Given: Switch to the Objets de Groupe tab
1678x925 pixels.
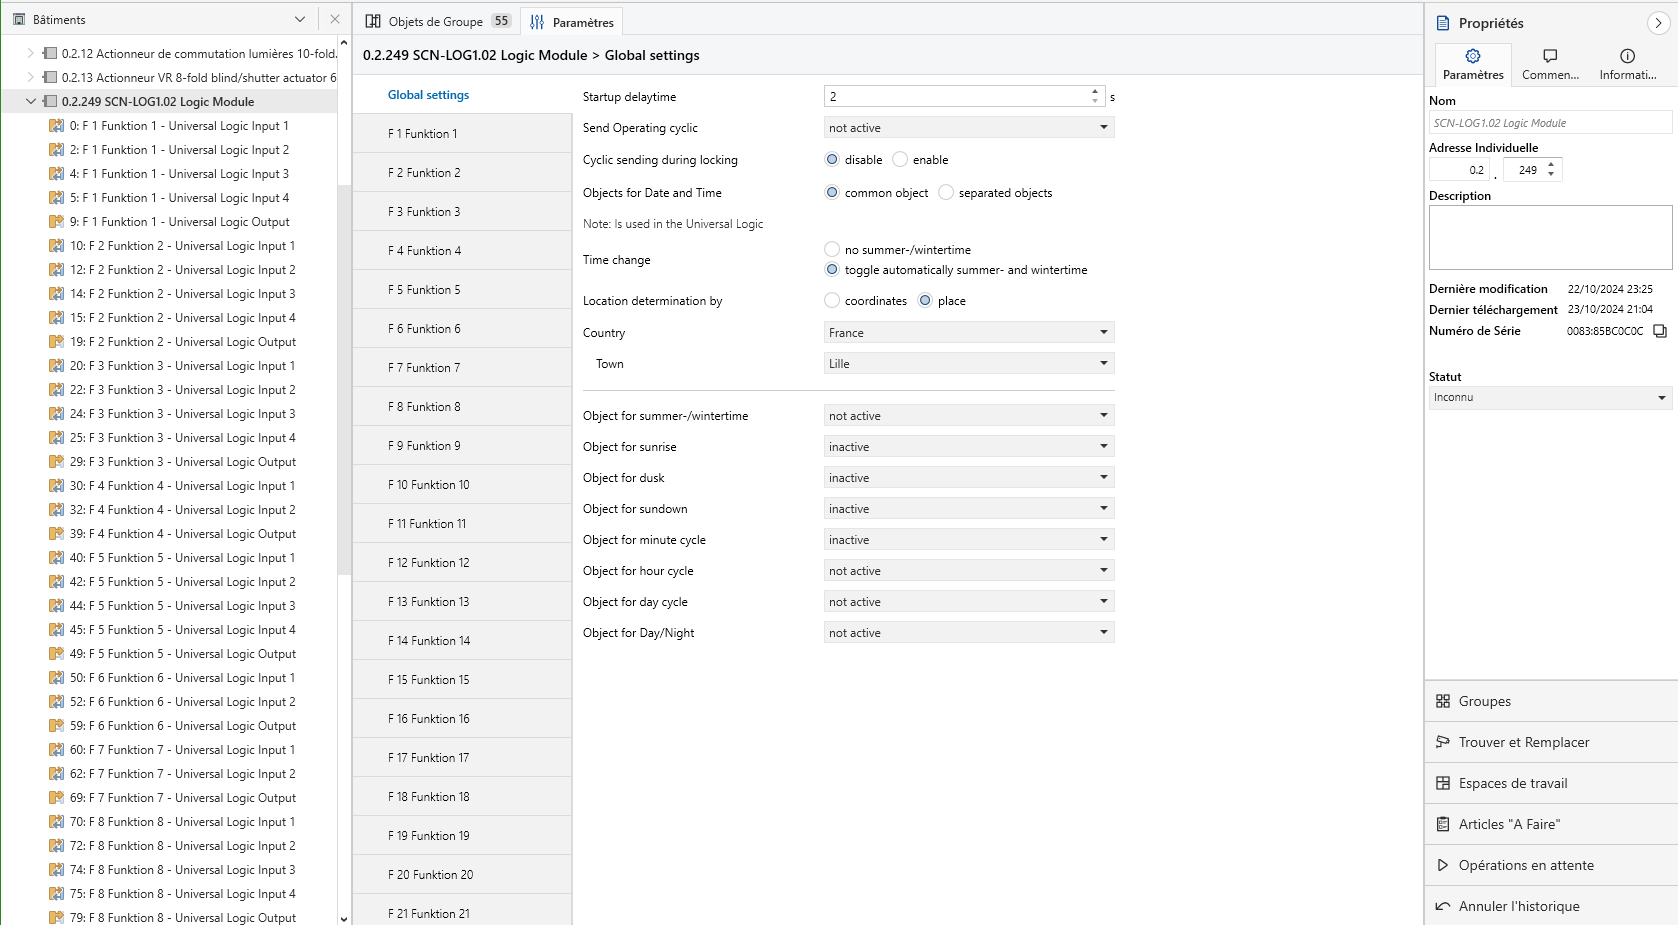Looking at the screenshot, I should click(x=438, y=21).
